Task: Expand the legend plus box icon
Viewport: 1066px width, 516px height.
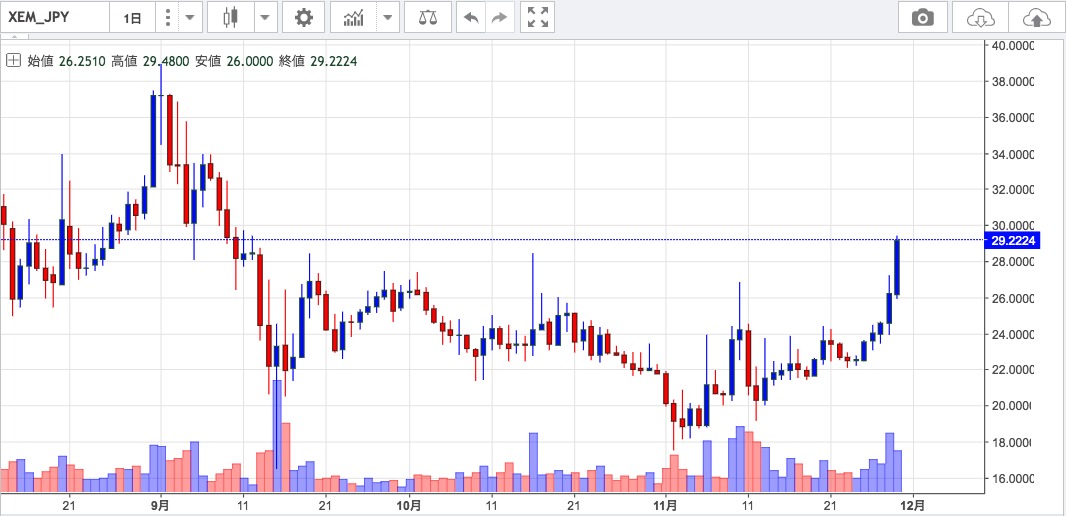Action: point(13,61)
